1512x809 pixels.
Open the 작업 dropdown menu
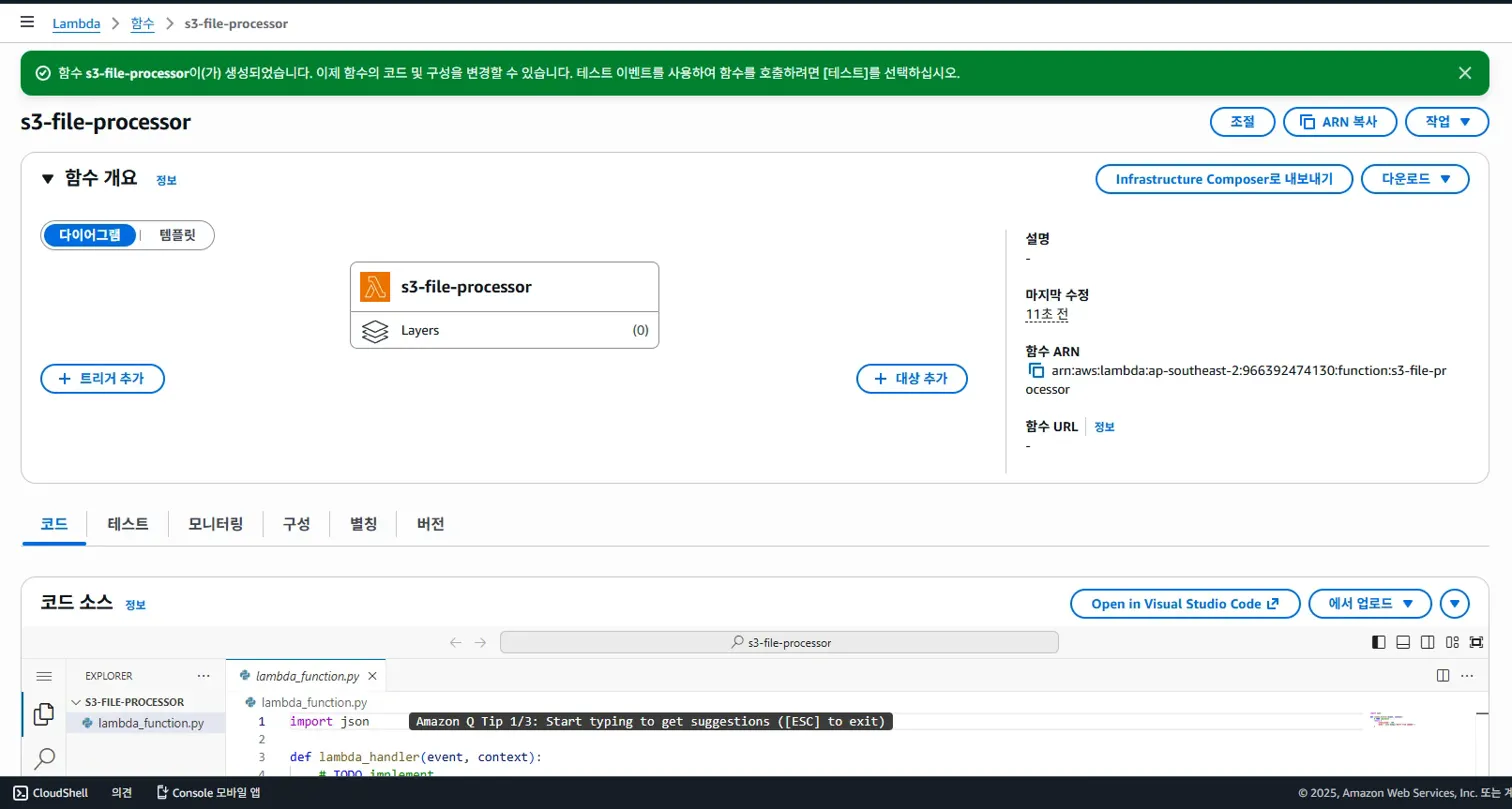tap(1447, 122)
